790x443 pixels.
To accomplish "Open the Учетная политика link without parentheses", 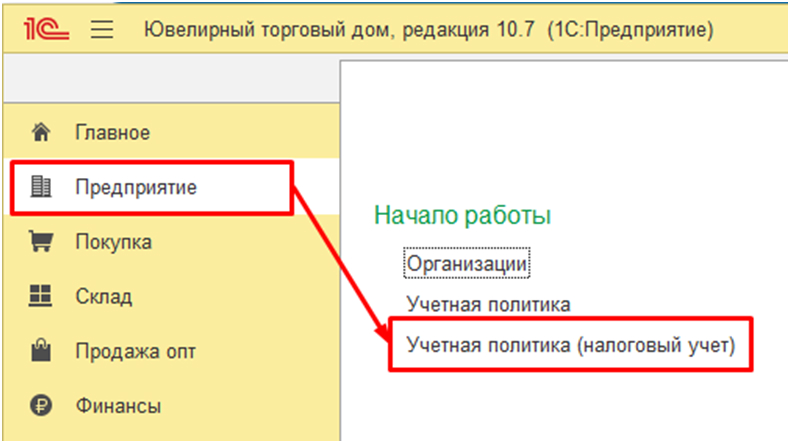I will coord(488,304).
